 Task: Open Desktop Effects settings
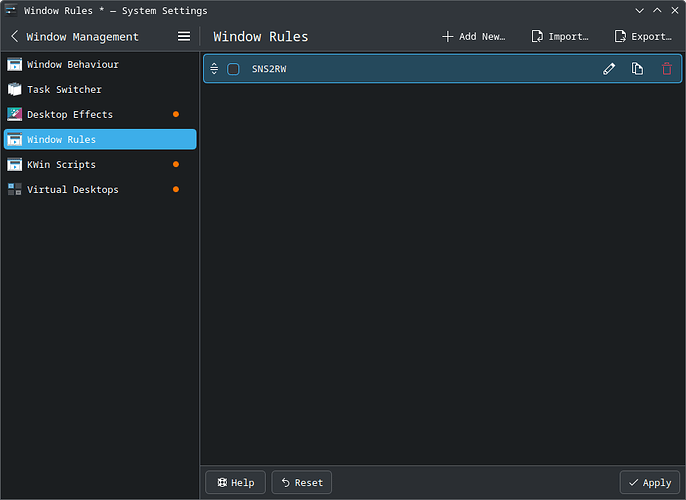(100, 114)
